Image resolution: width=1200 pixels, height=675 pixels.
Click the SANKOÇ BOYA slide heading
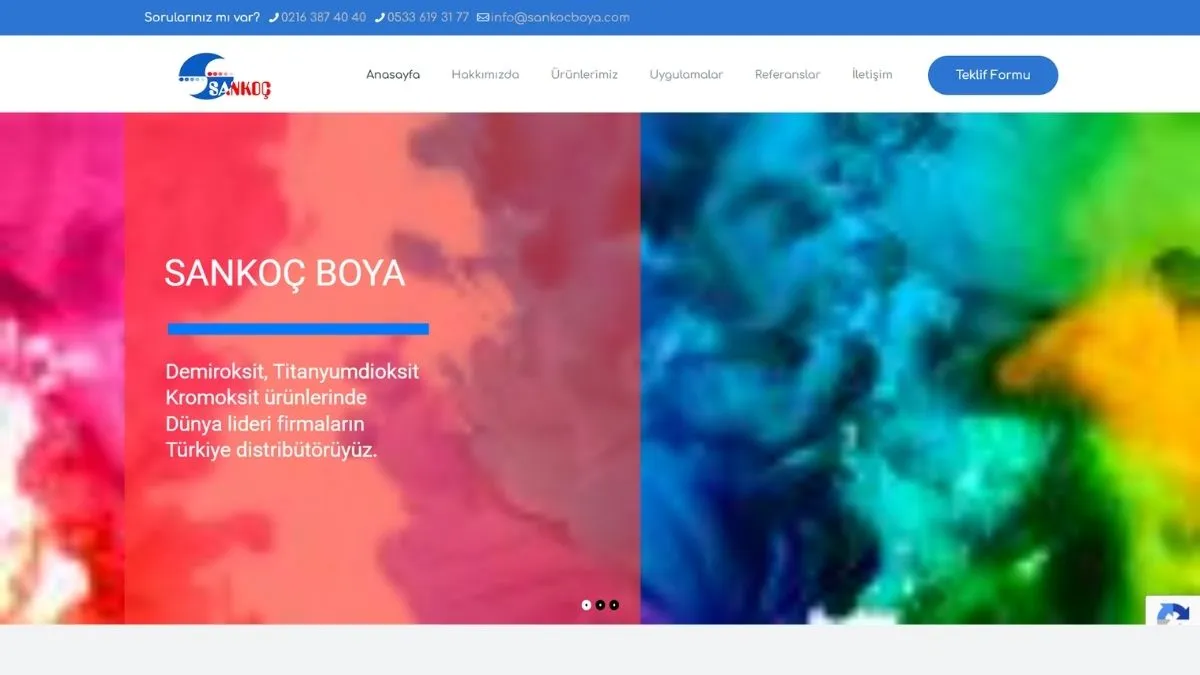(x=285, y=274)
